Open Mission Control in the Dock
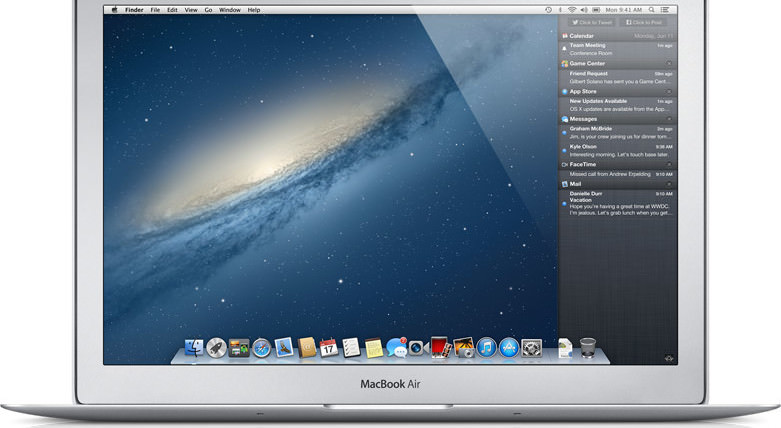The width and height of the screenshot is (781, 428). 239,348
